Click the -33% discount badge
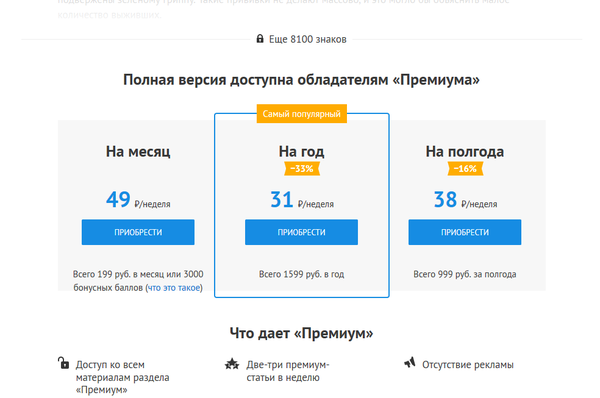This screenshot has width=600, height=398. point(302,168)
